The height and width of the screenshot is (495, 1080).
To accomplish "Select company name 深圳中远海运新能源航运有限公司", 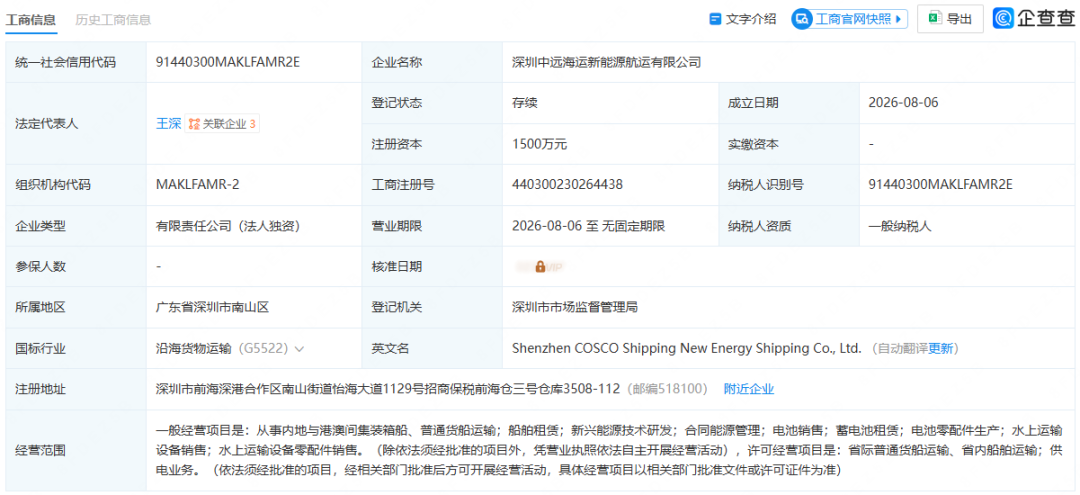I will tap(606, 62).
